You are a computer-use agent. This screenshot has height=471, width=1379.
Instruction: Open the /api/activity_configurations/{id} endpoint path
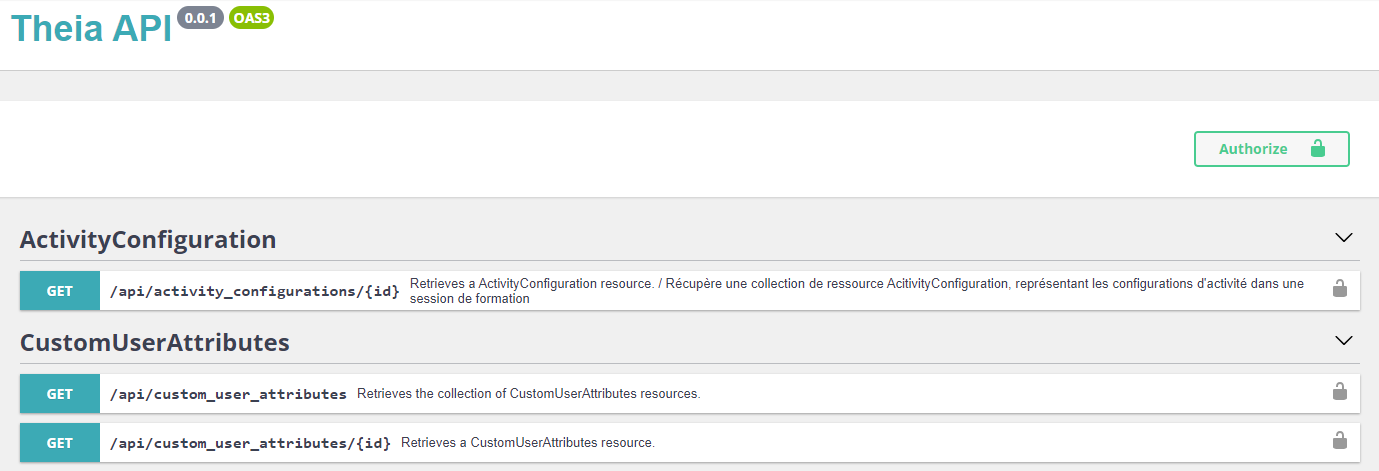pos(255,291)
